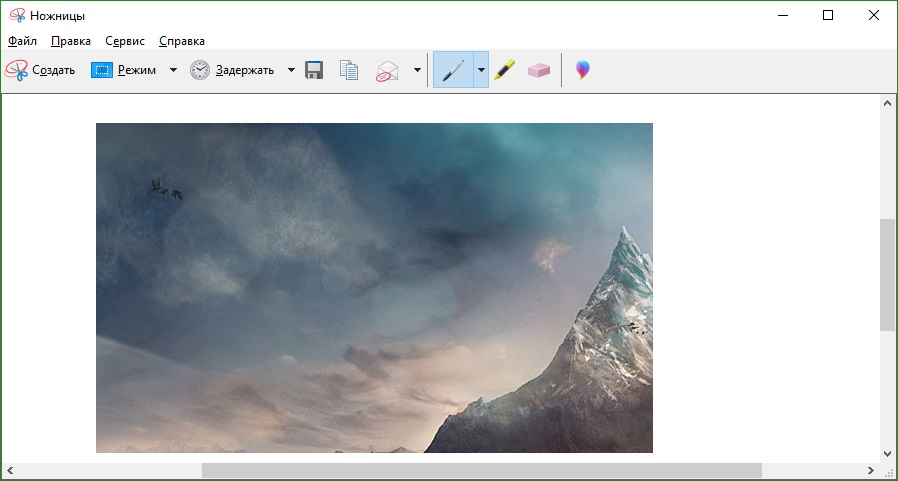Click the vertical scrollbar down arrow
This screenshot has height=481, width=898.
point(887,453)
